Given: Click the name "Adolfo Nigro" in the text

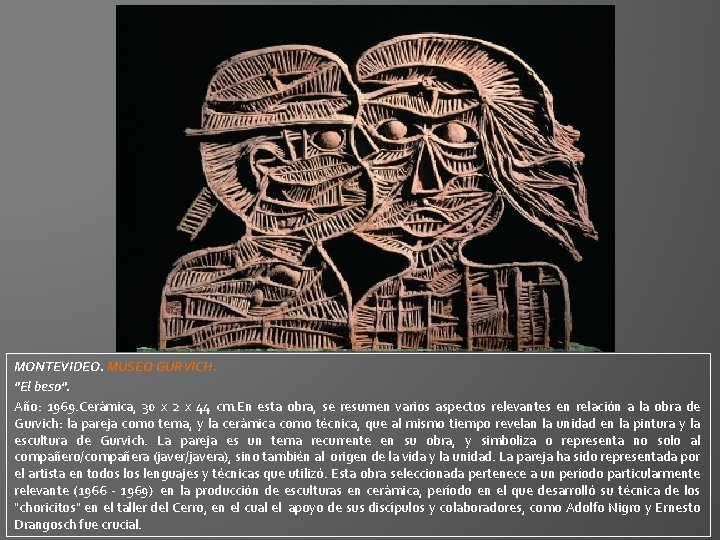Looking at the screenshot, I should [603, 507].
